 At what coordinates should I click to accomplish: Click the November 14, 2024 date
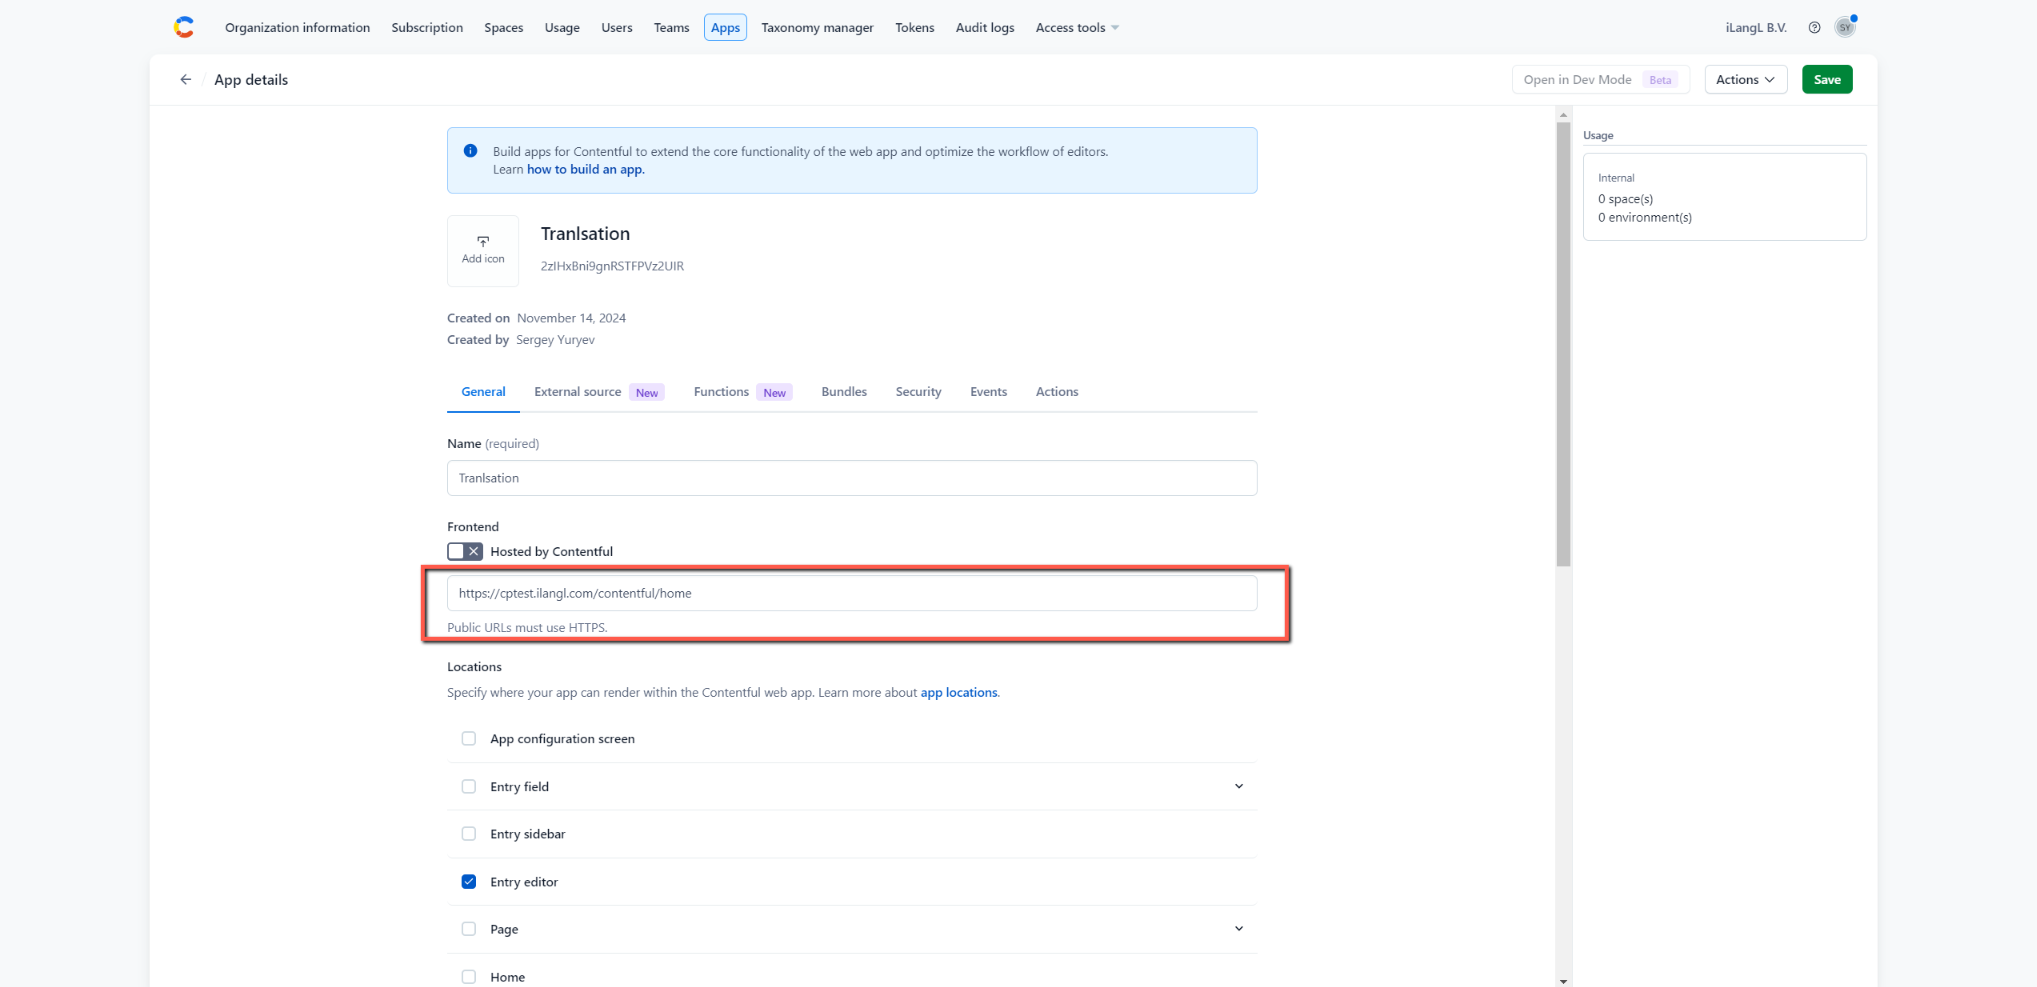[x=571, y=318]
